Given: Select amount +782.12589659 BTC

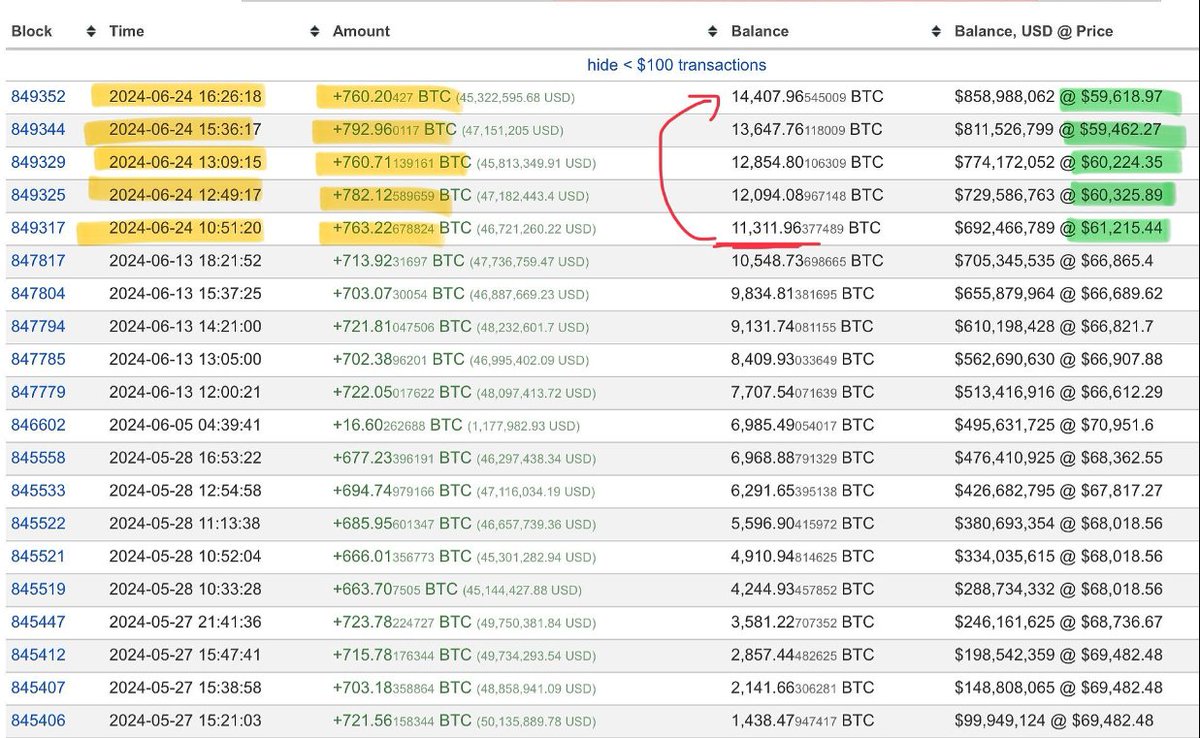Looking at the screenshot, I should 402,196.
